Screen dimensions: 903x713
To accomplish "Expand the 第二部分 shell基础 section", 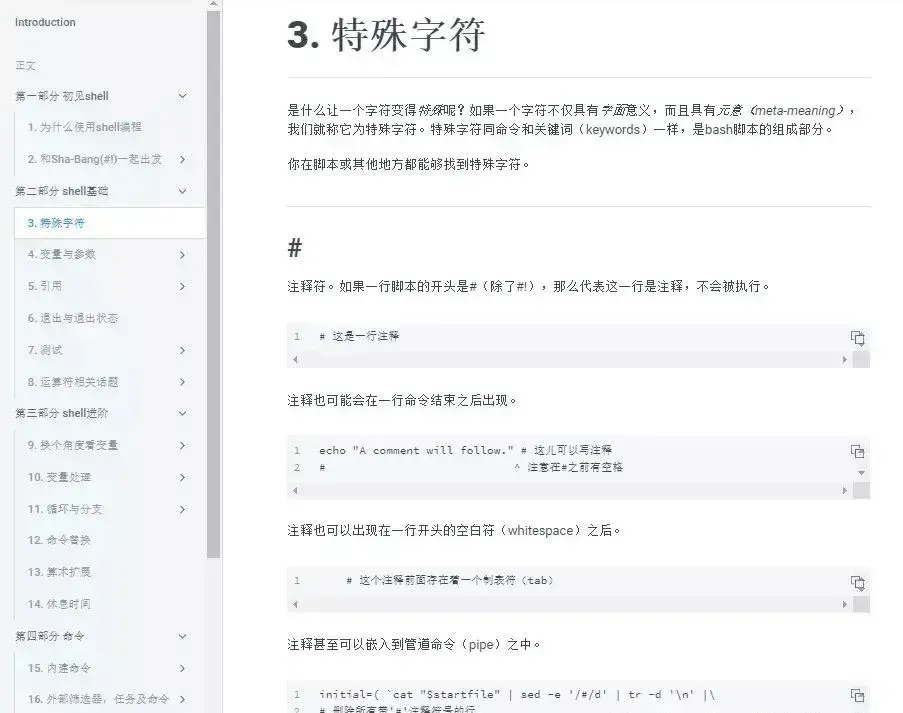I will [x=182, y=191].
